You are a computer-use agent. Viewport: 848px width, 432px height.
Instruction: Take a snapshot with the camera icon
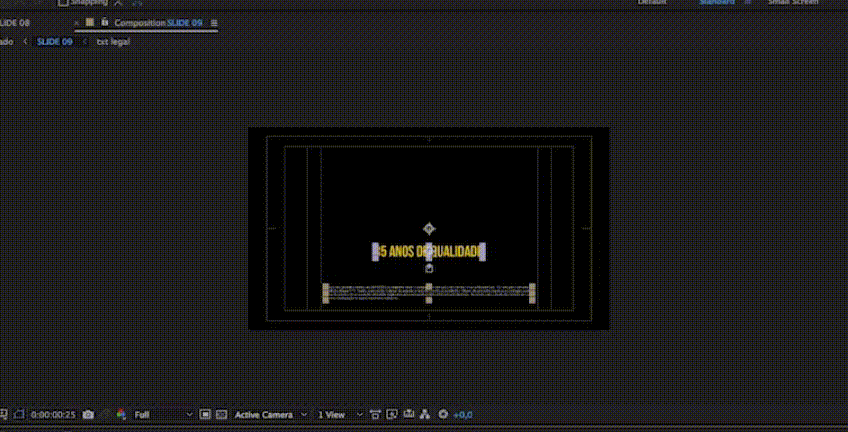point(89,414)
